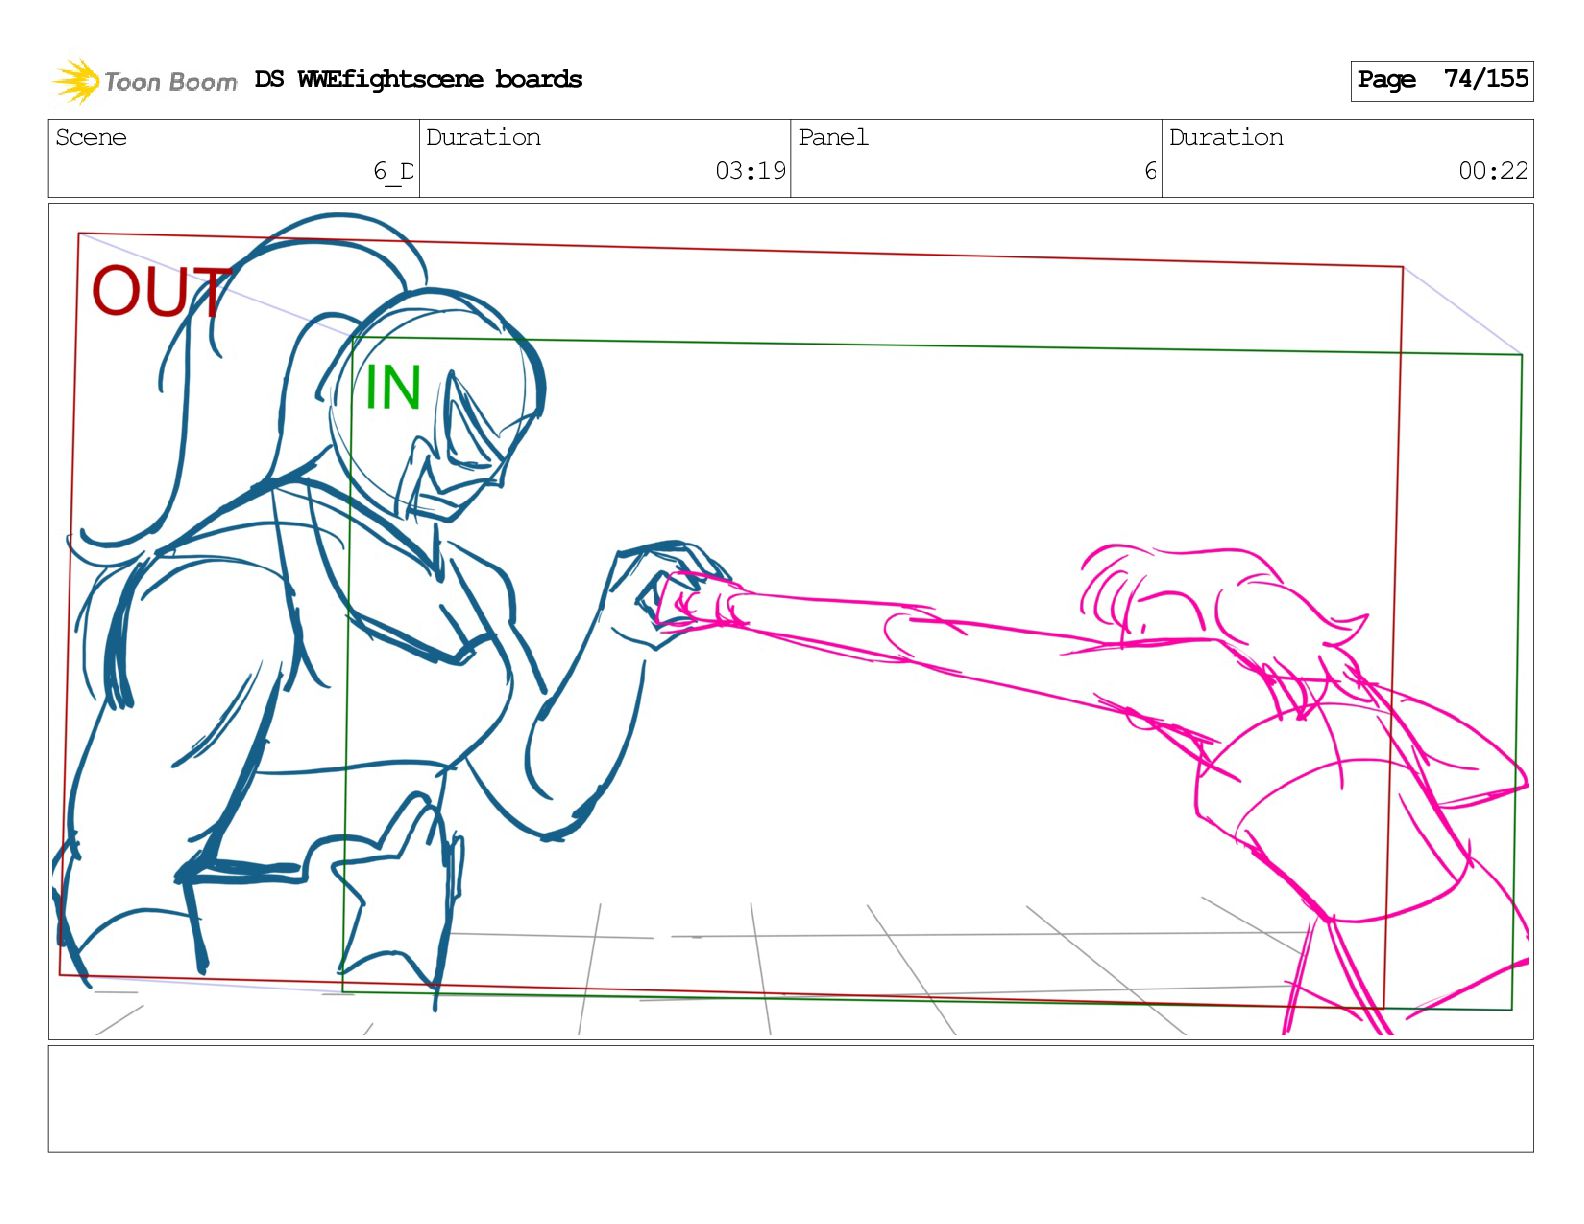Click the 'Page 74/155' box
Screen dimensions: 1584x1224
click(1441, 80)
